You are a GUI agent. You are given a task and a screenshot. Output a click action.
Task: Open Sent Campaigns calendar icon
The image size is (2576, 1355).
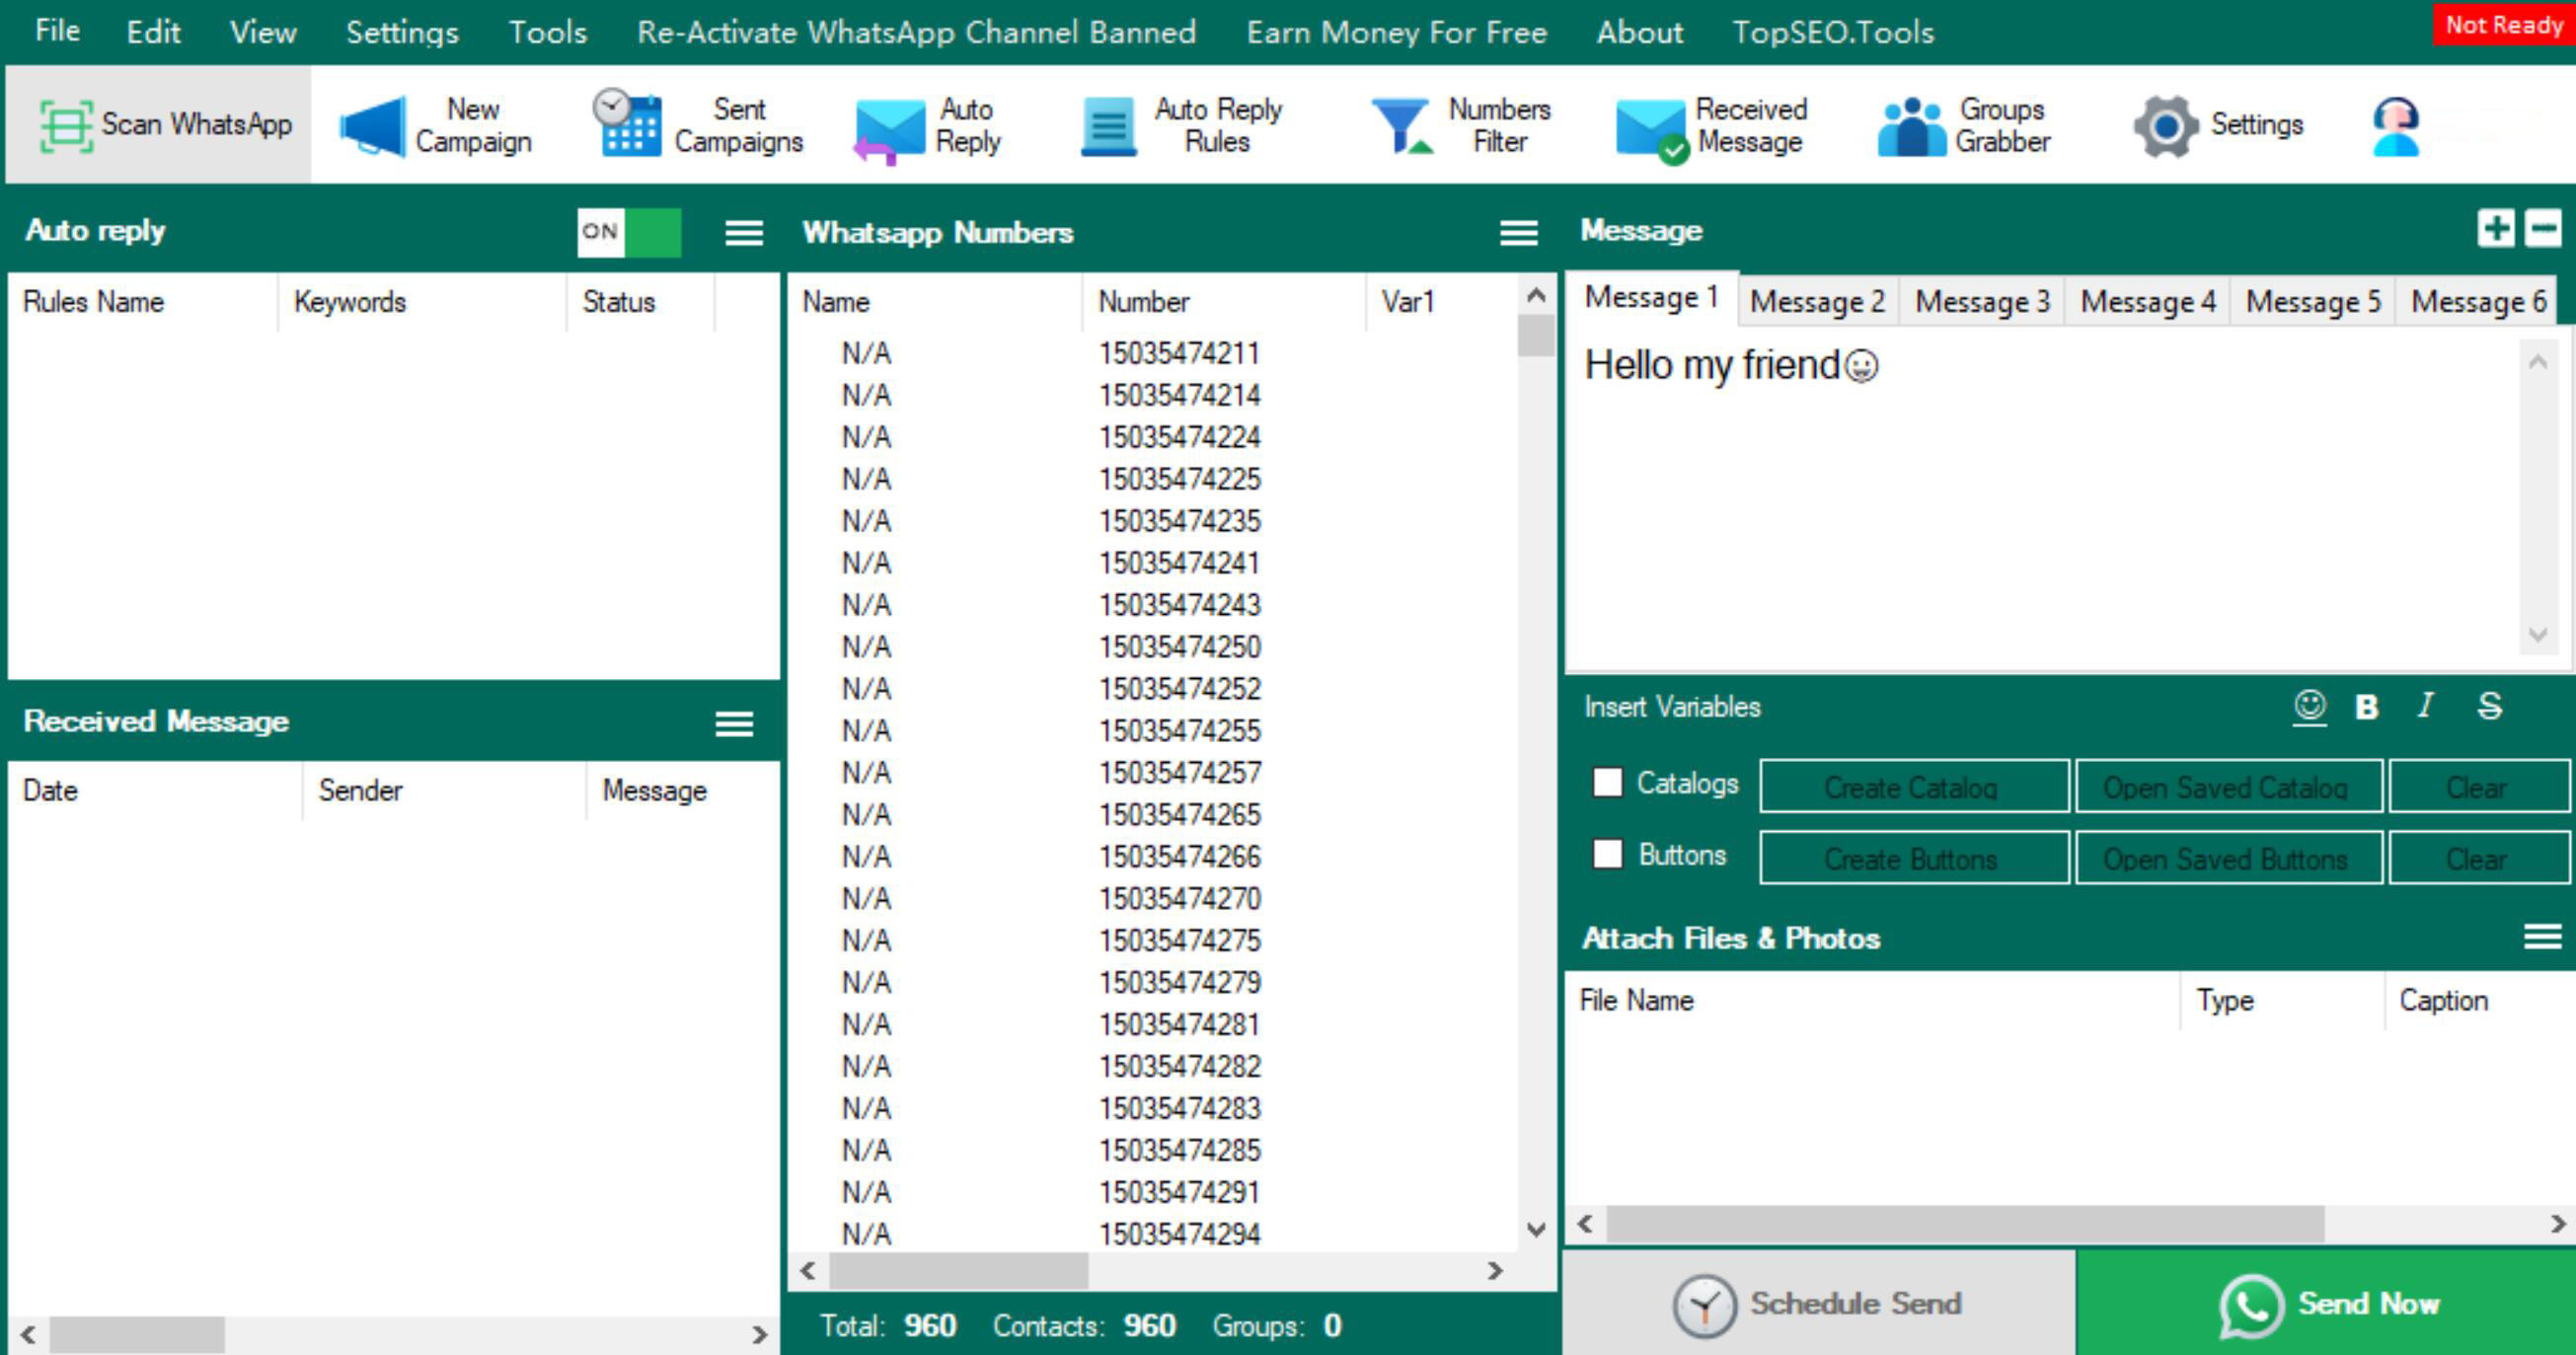coord(626,124)
